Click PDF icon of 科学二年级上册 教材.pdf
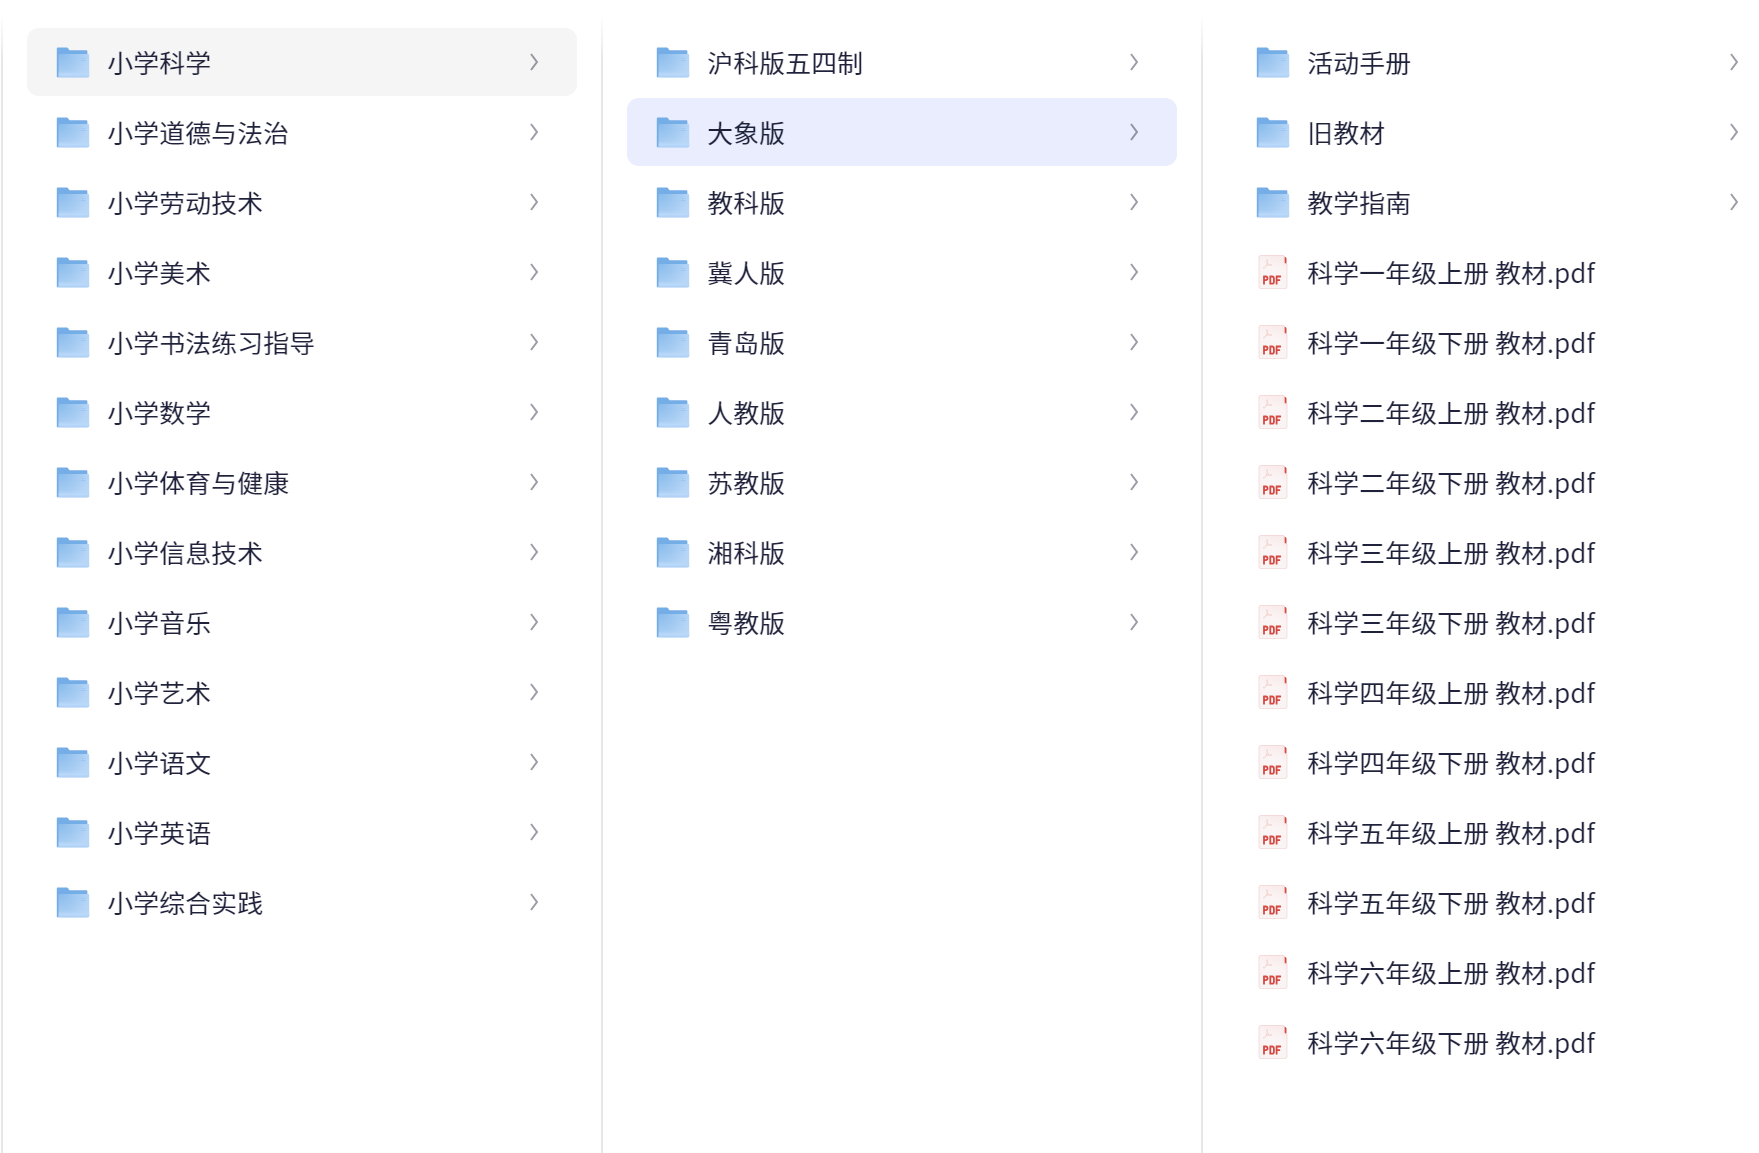The width and height of the screenshot is (1759, 1153). [1273, 413]
